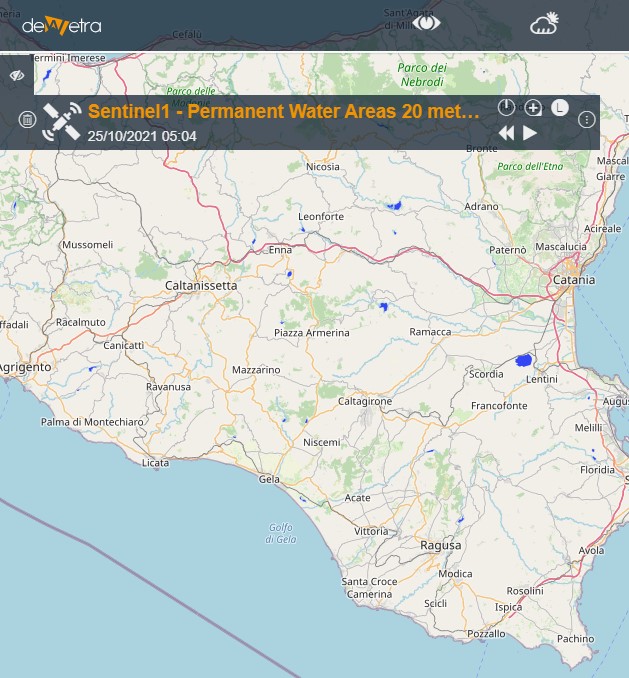This screenshot has width=629, height=678.
Task: Click the Francofonte map label
Action: click(499, 406)
